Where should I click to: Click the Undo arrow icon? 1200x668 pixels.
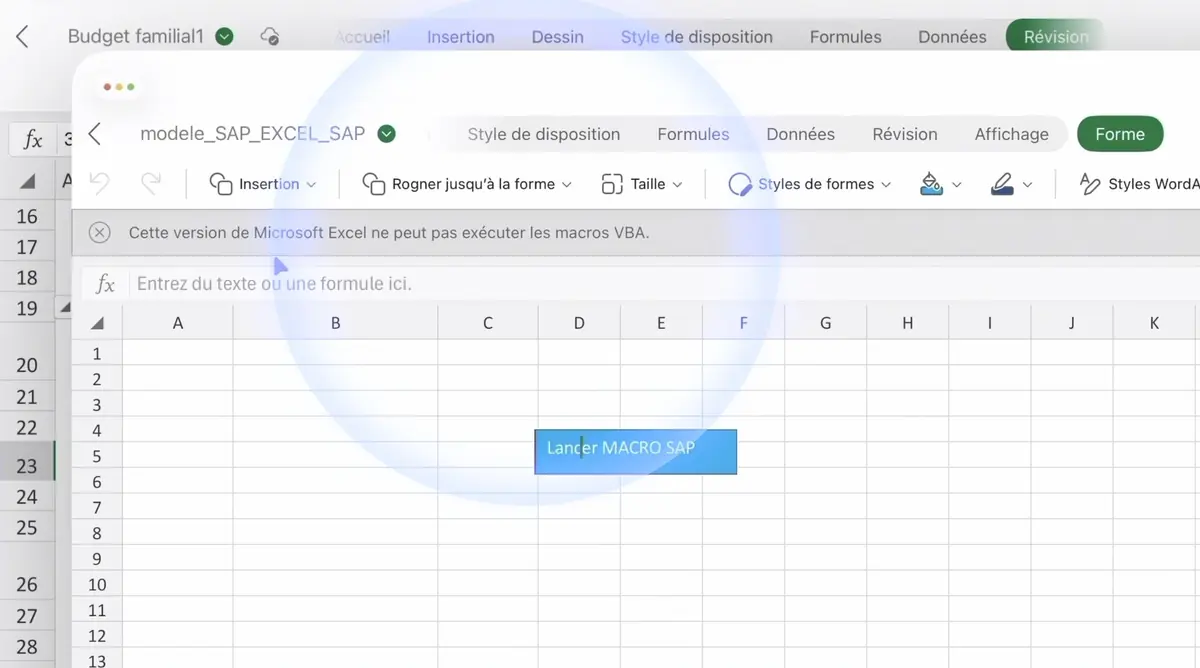point(100,184)
